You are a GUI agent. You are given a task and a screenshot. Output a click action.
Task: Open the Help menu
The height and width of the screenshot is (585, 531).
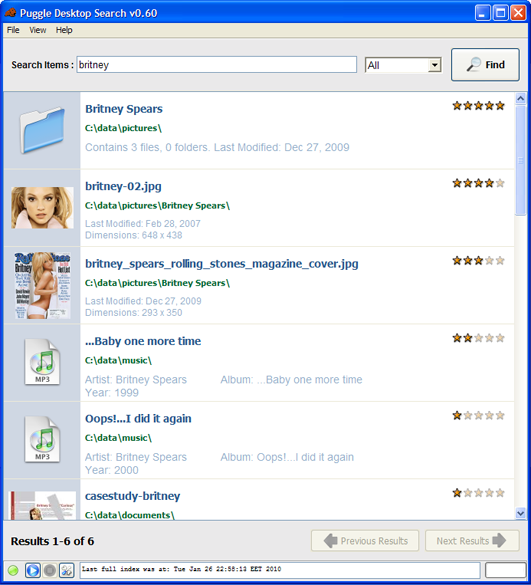coord(64,30)
